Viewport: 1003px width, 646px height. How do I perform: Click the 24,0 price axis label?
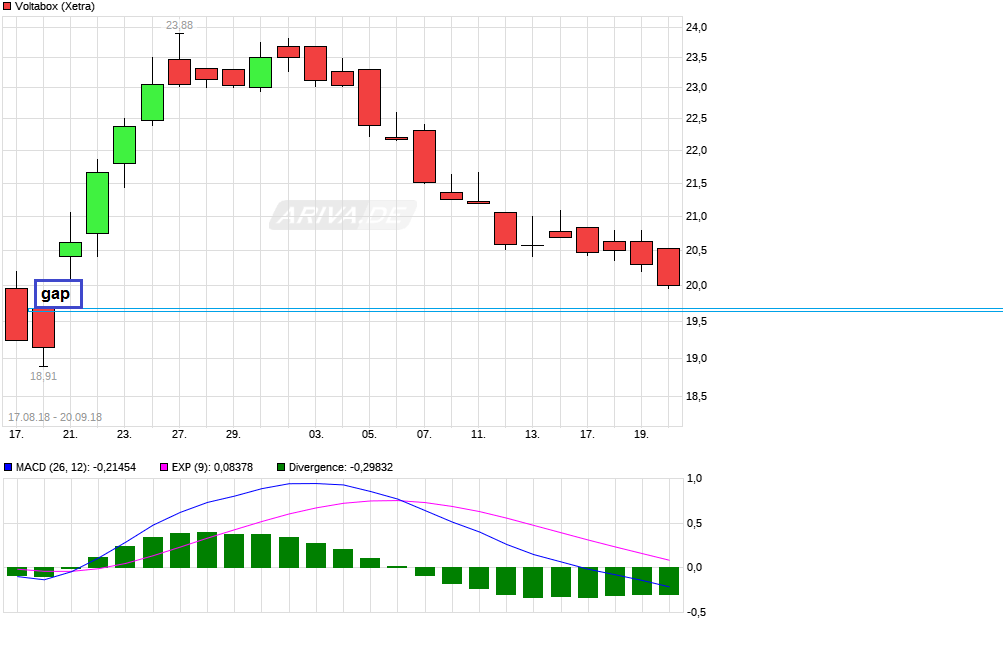point(697,27)
